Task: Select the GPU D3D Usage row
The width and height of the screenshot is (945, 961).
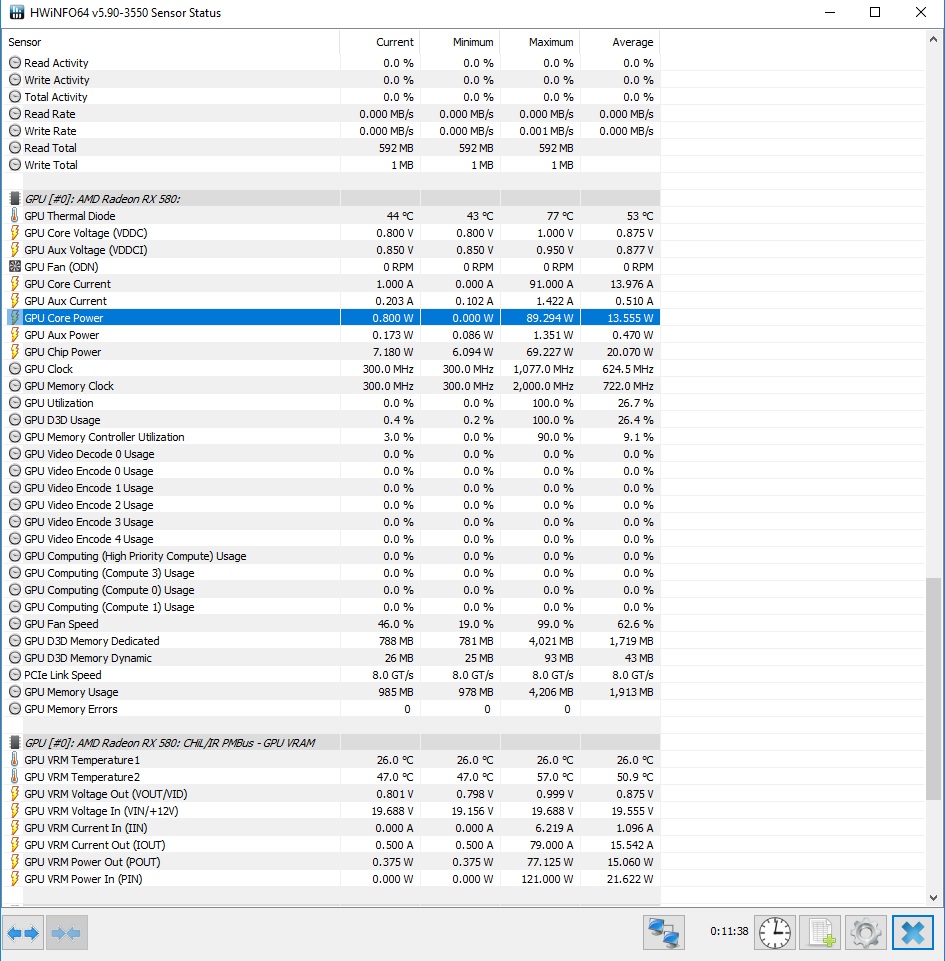Action: (333, 420)
